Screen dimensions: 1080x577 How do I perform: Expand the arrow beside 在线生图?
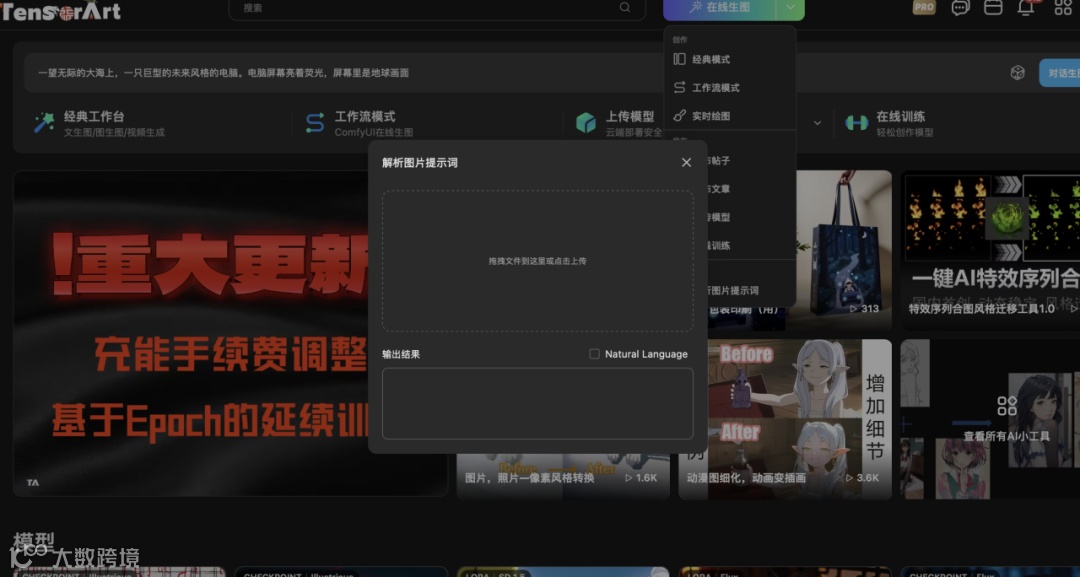790,8
